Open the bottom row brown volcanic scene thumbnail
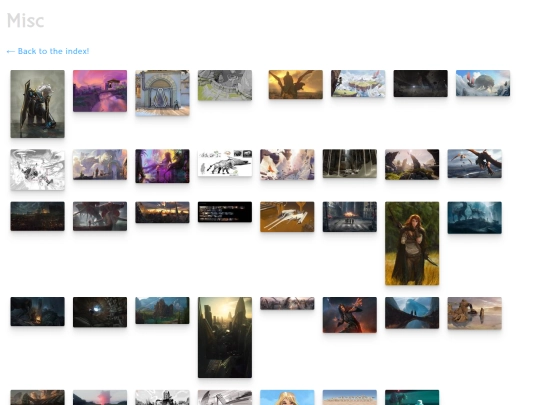 pyautogui.click(x=38, y=397)
